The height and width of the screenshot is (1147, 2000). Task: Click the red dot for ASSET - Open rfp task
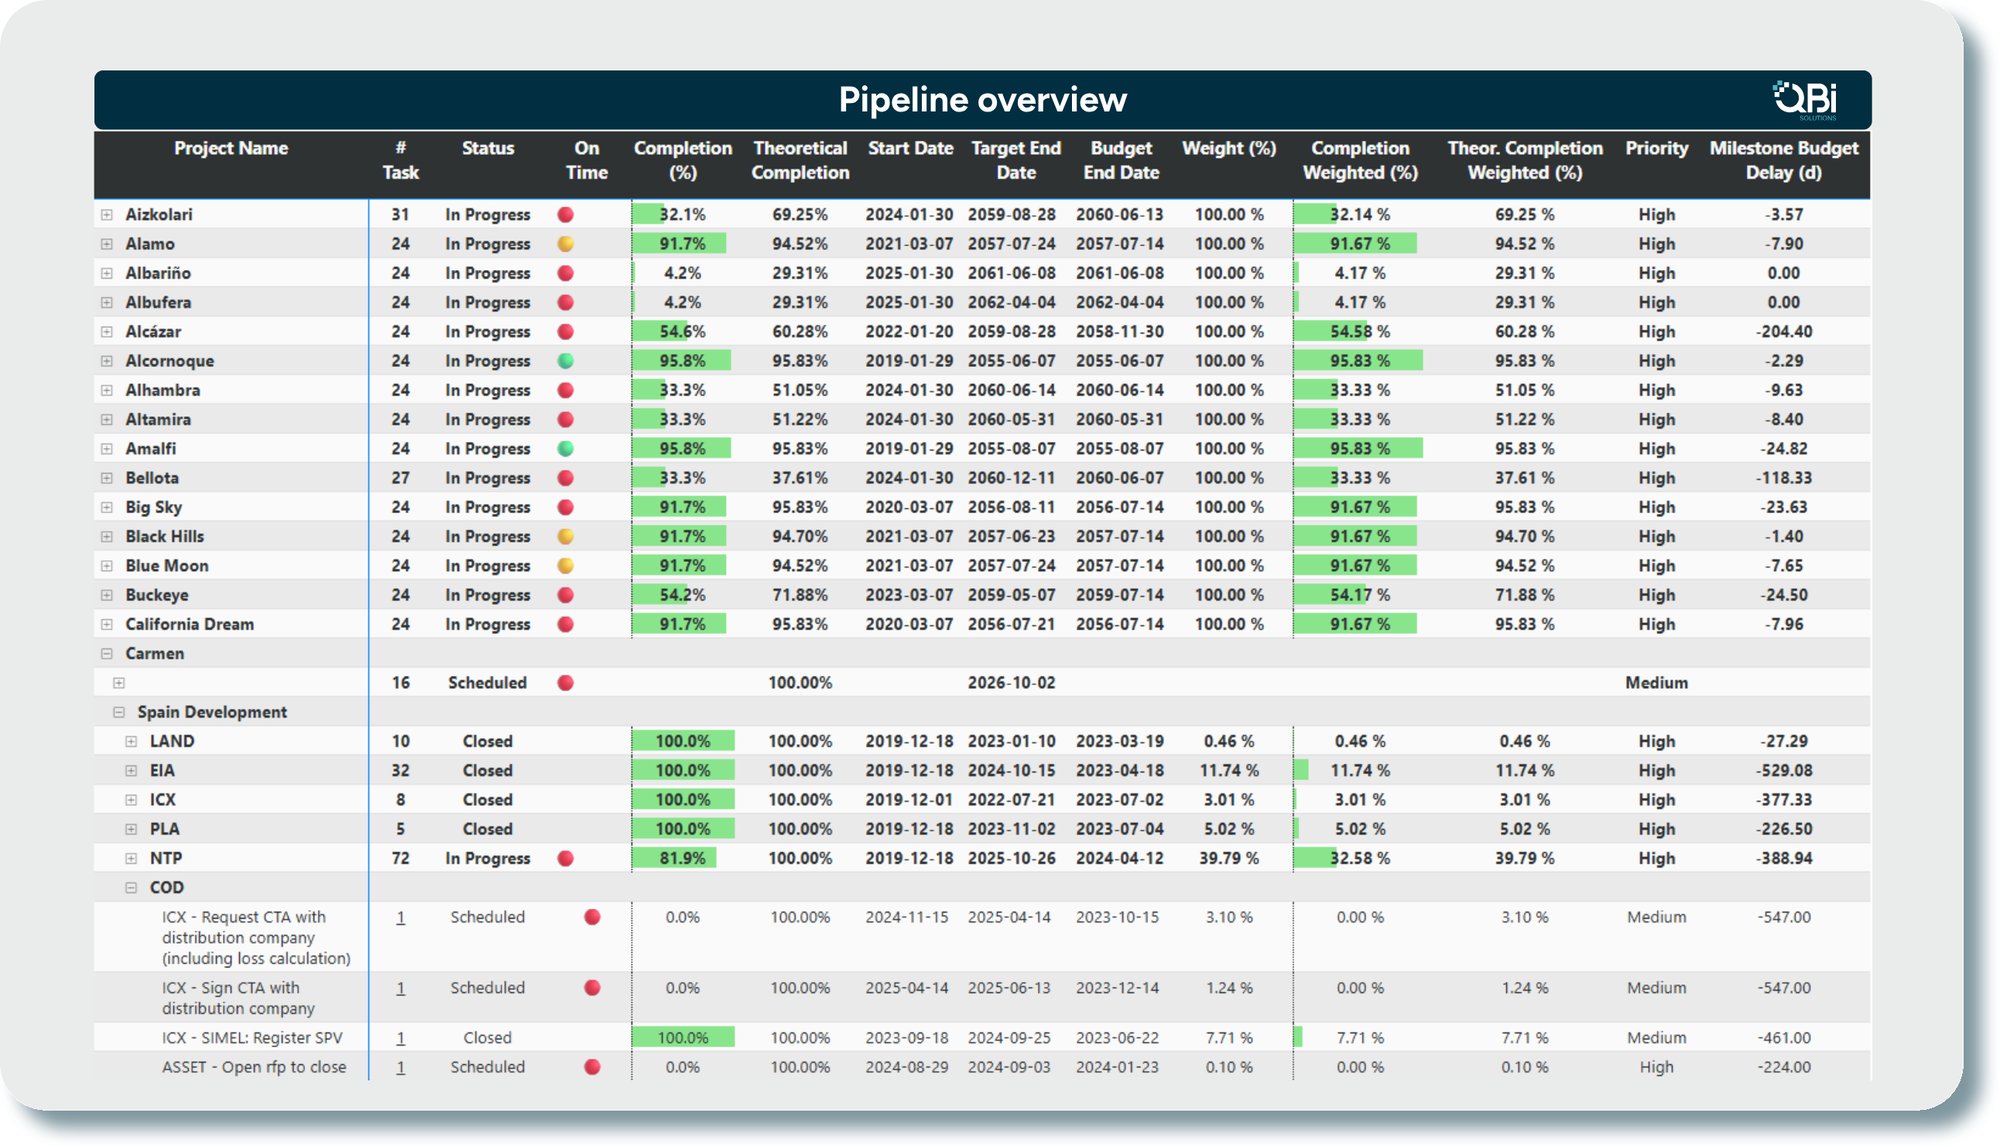[592, 1068]
